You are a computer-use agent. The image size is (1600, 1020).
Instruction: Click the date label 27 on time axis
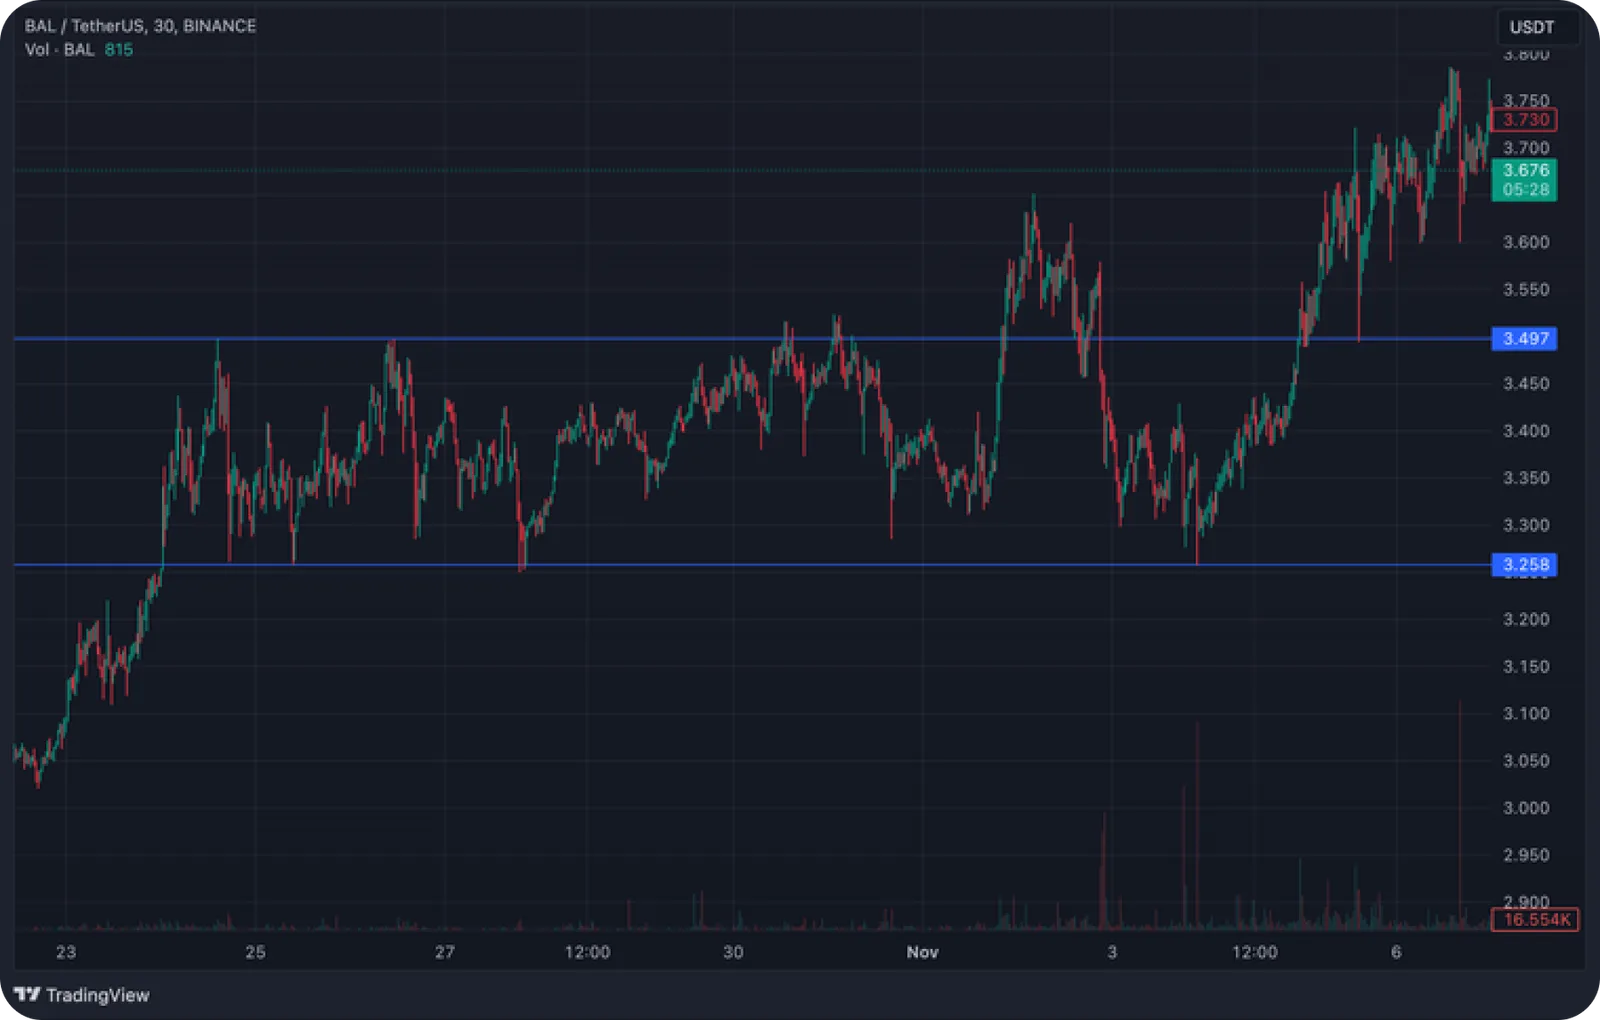[444, 952]
